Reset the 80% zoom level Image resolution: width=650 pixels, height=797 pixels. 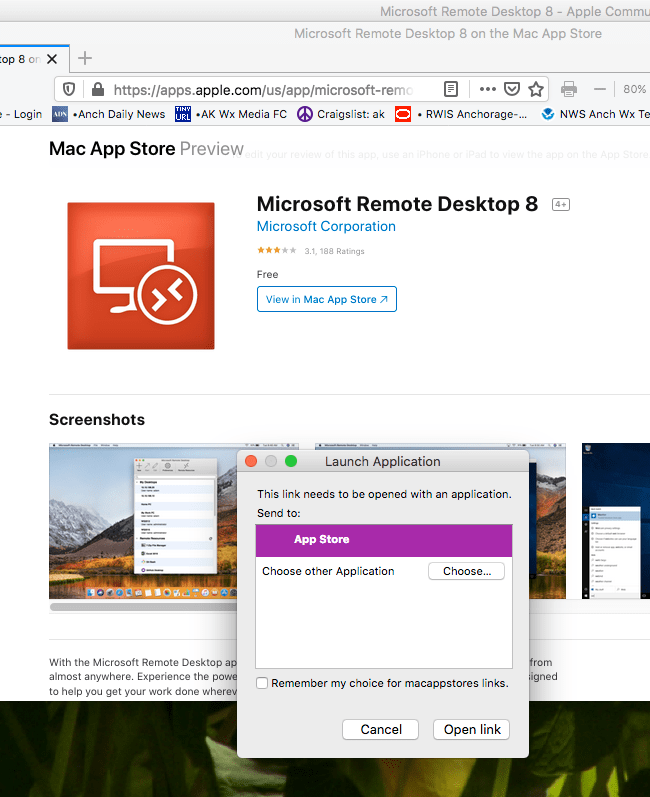[x=634, y=89]
